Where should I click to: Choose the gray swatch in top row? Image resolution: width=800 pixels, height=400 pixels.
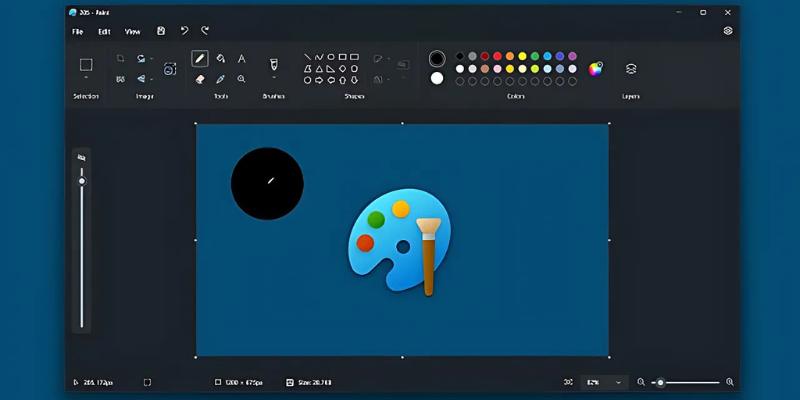(472, 56)
